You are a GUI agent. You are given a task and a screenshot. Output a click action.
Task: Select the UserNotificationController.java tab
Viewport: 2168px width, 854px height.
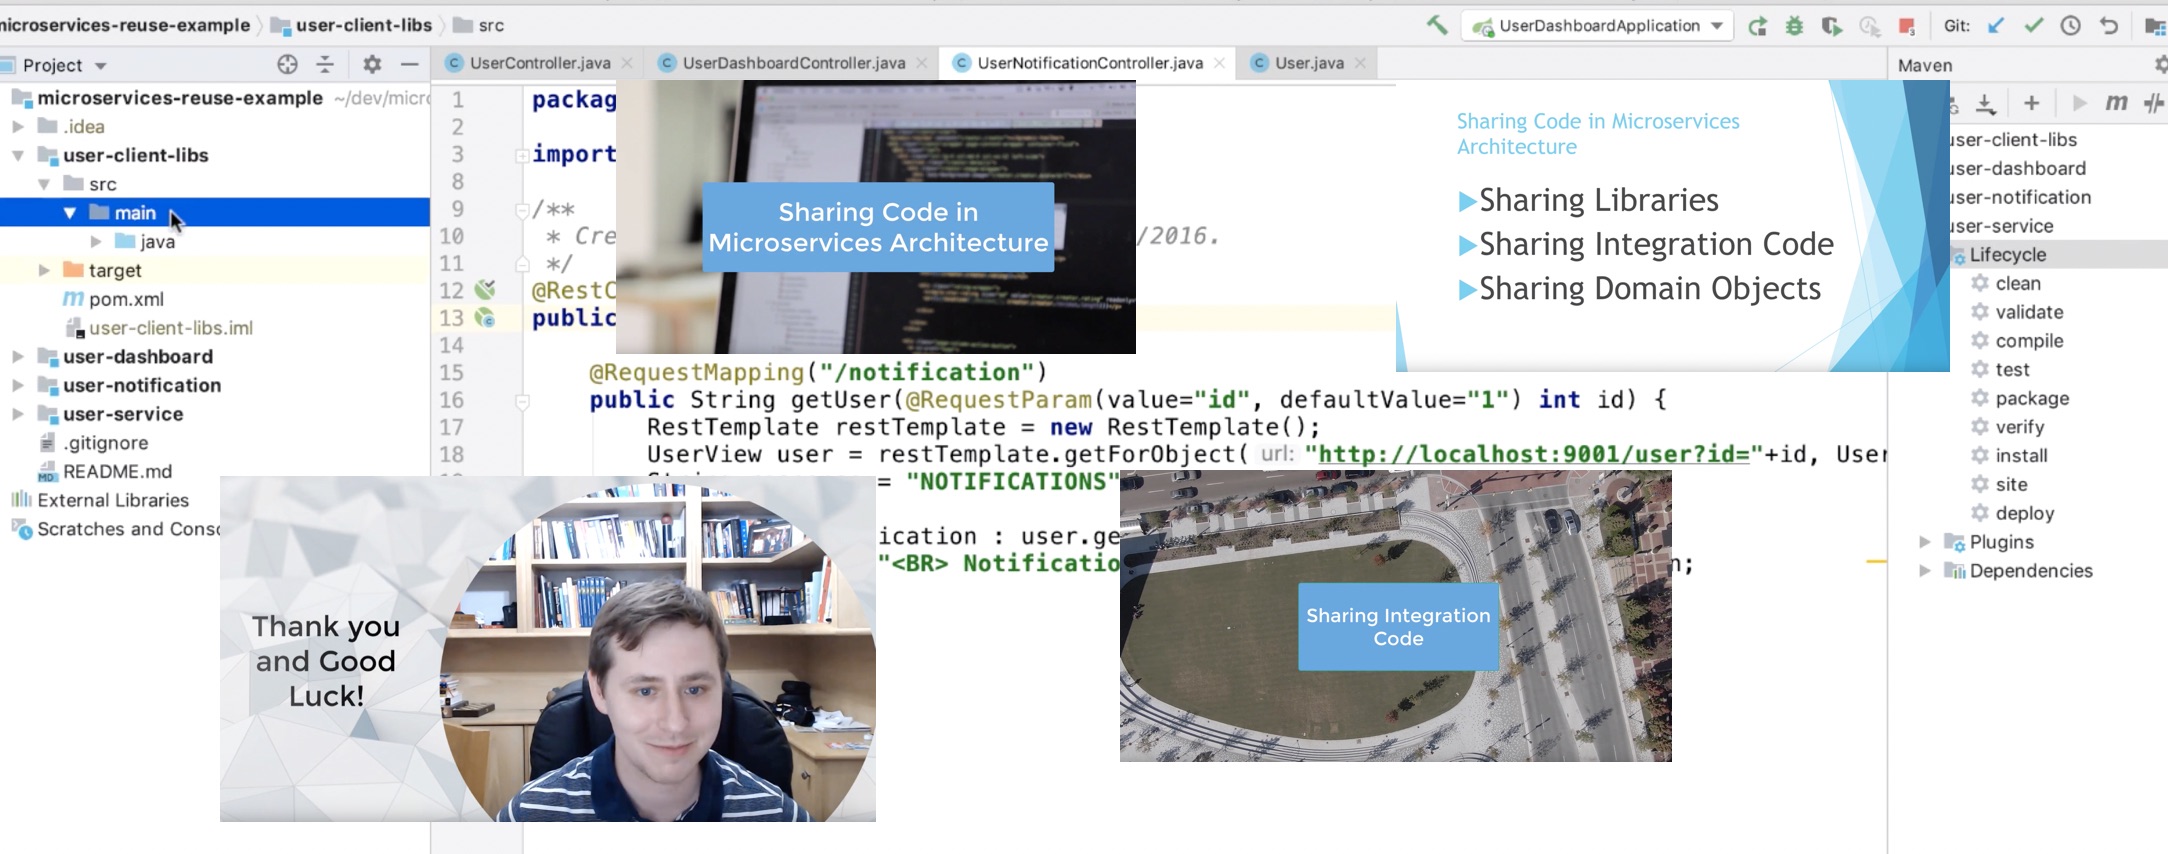(1089, 63)
